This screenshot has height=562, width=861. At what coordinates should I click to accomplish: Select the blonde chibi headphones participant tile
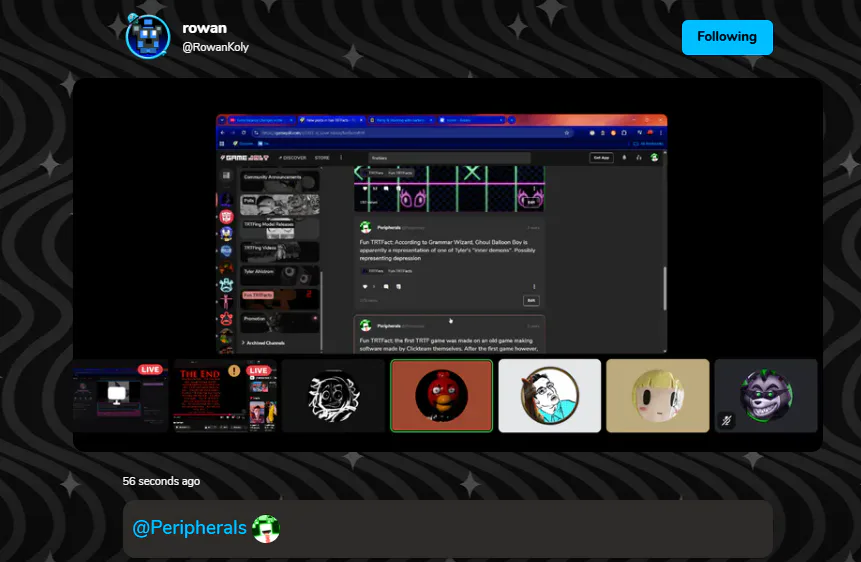coord(658,396)
